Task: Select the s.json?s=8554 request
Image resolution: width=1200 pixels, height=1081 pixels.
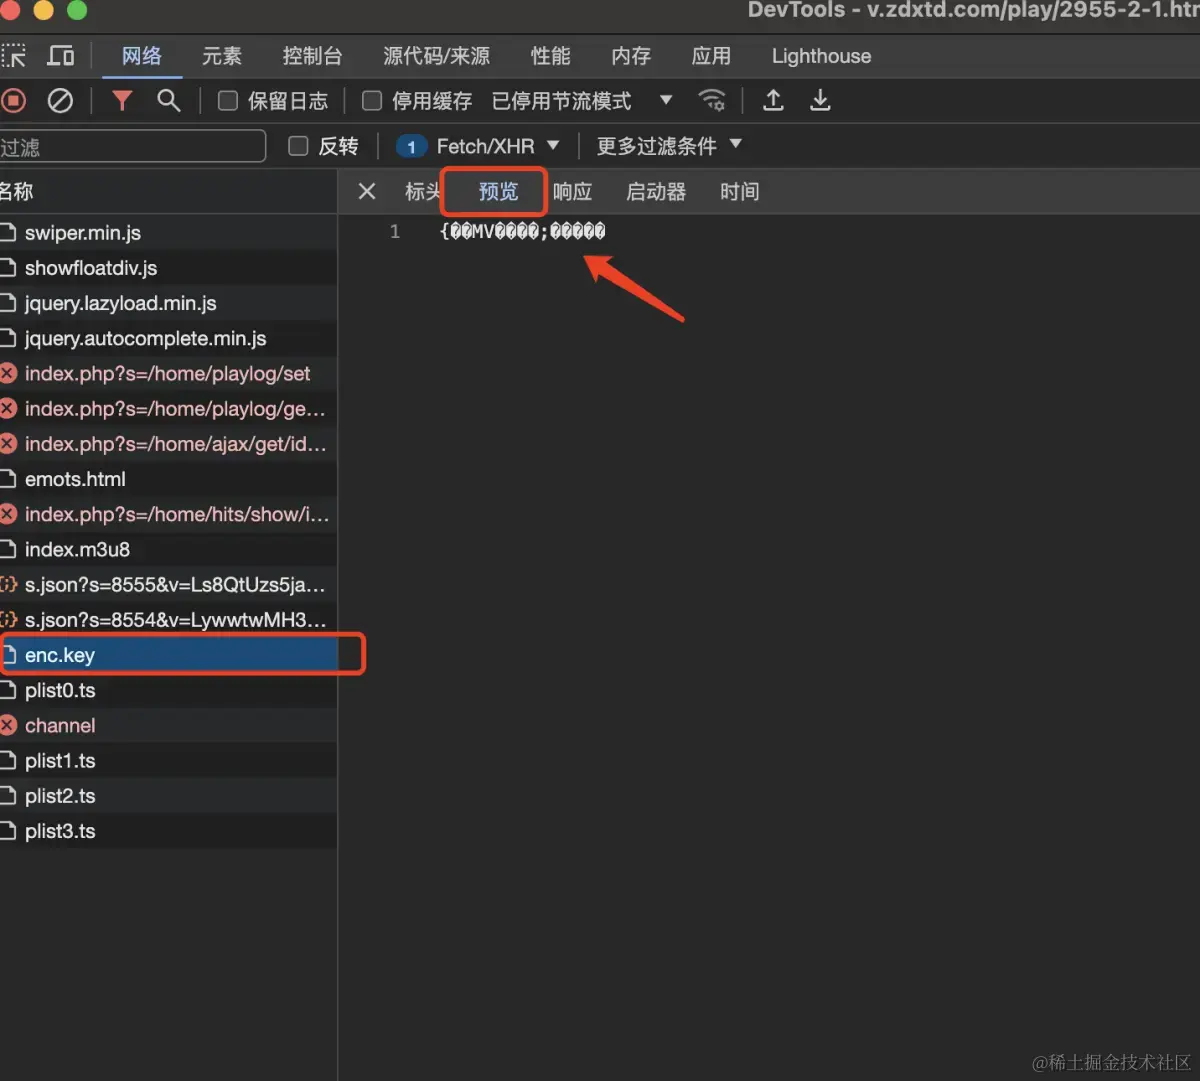Action: (168, 619)
